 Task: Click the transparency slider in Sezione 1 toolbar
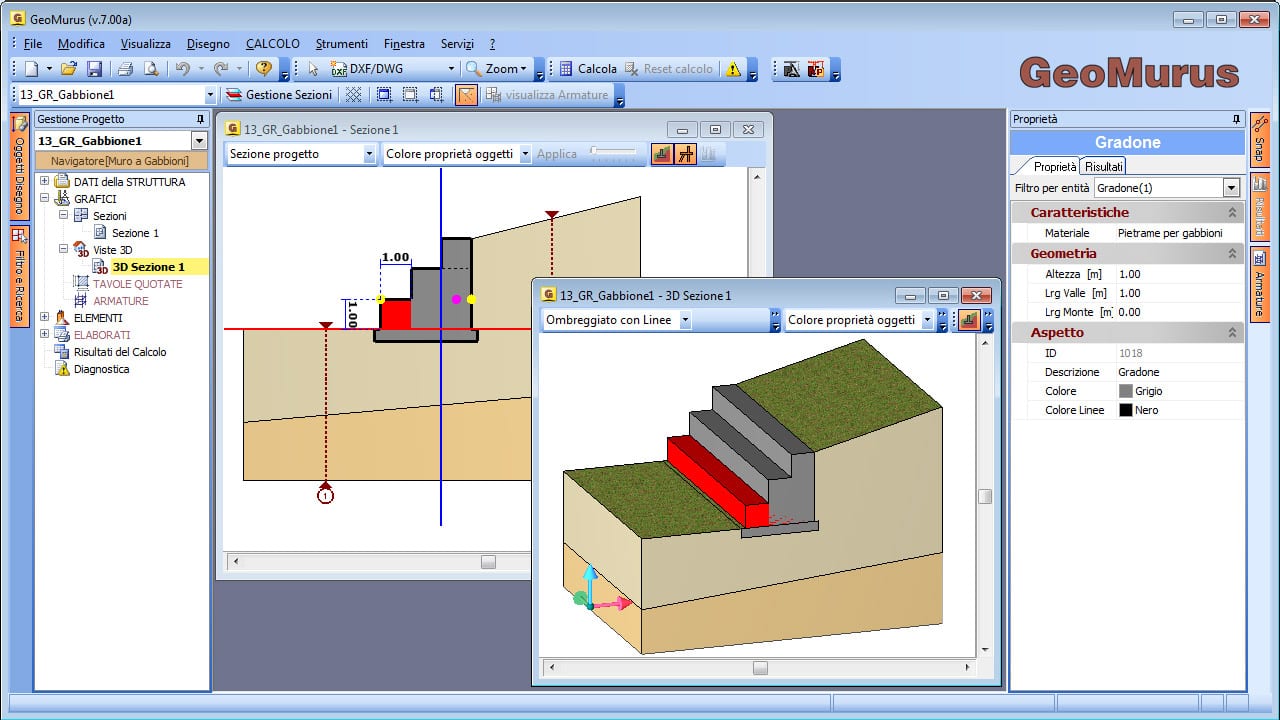click(613, 153)
